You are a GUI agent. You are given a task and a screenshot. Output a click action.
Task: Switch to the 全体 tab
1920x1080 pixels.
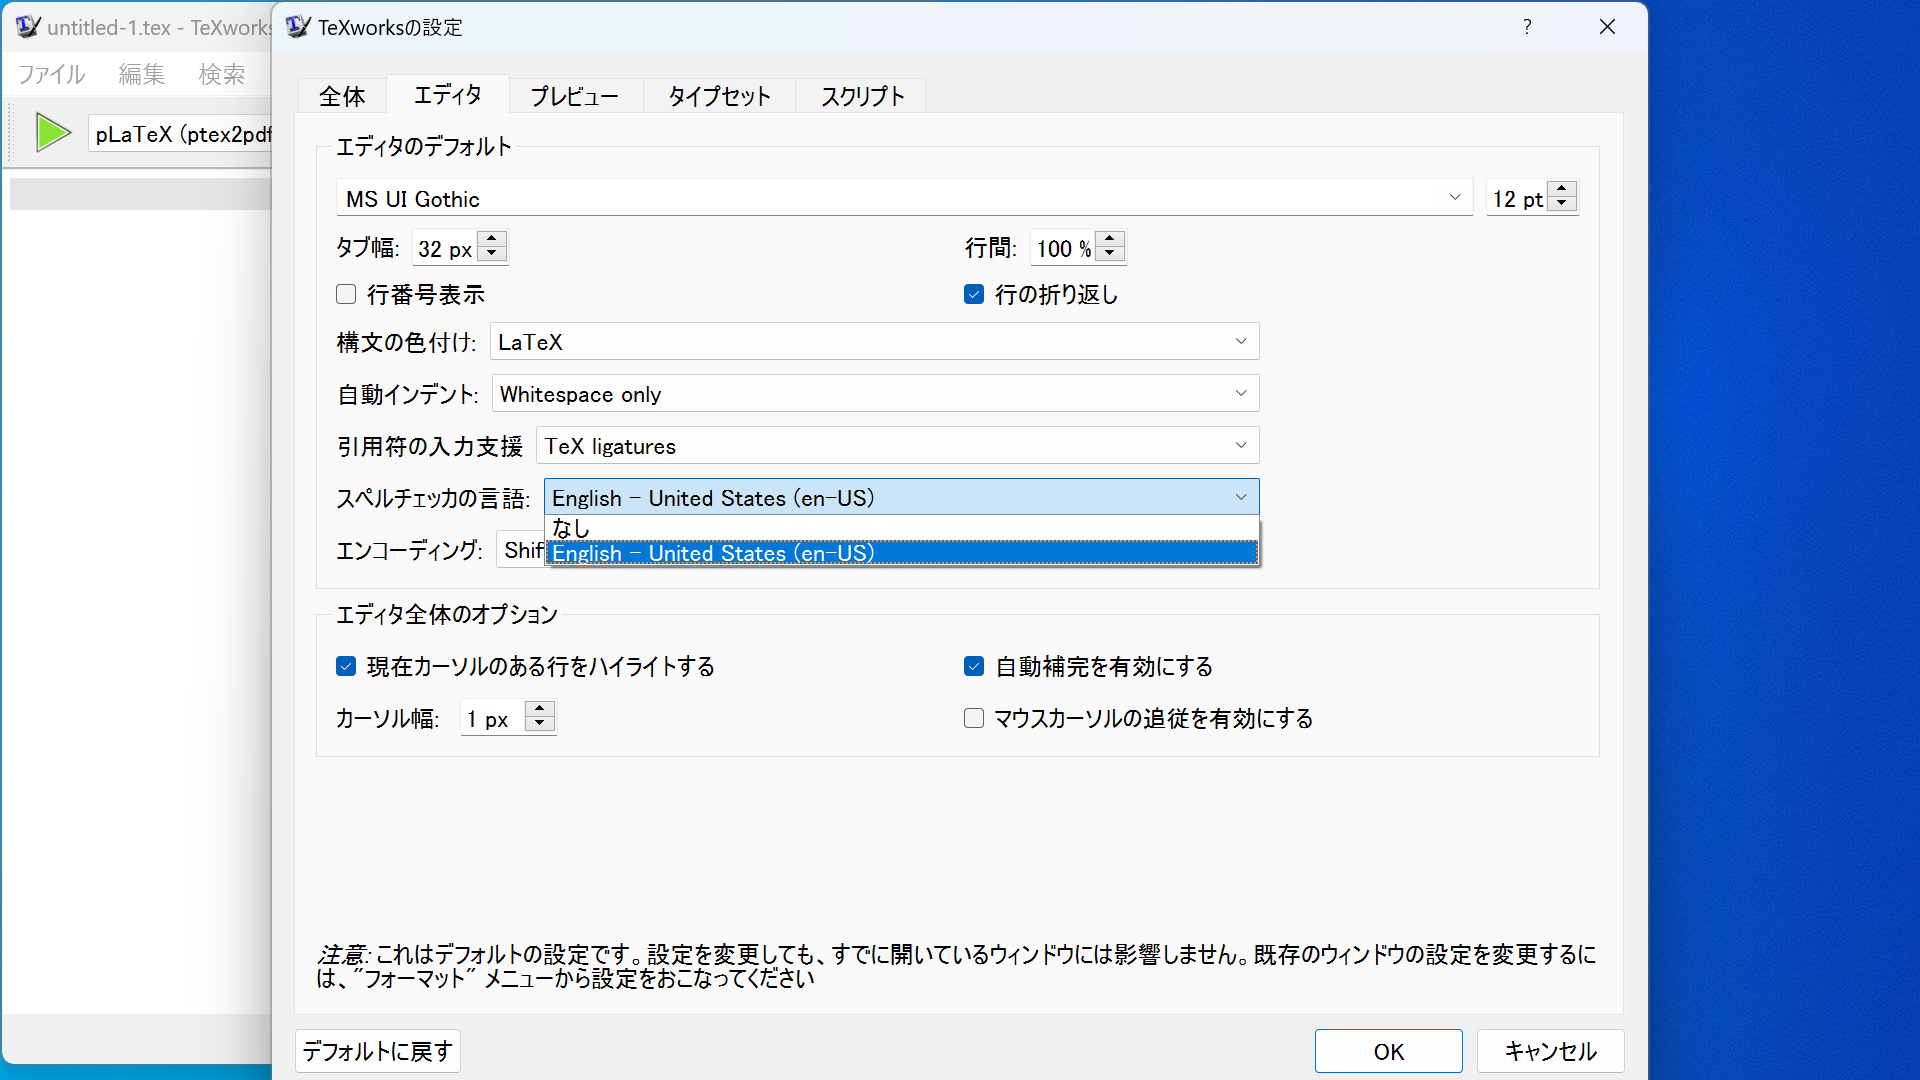pyautogui.click(x=342, y=96)
